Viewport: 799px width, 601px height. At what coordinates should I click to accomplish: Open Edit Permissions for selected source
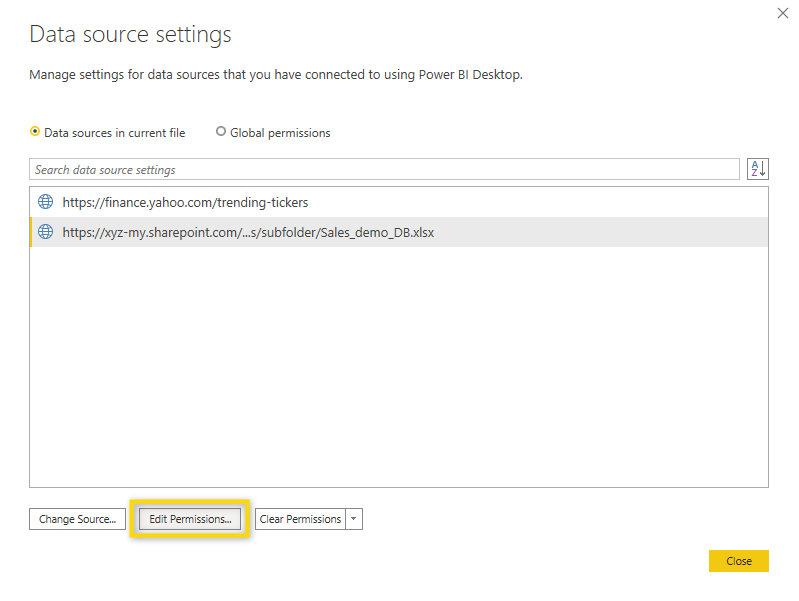coord(190,519)
